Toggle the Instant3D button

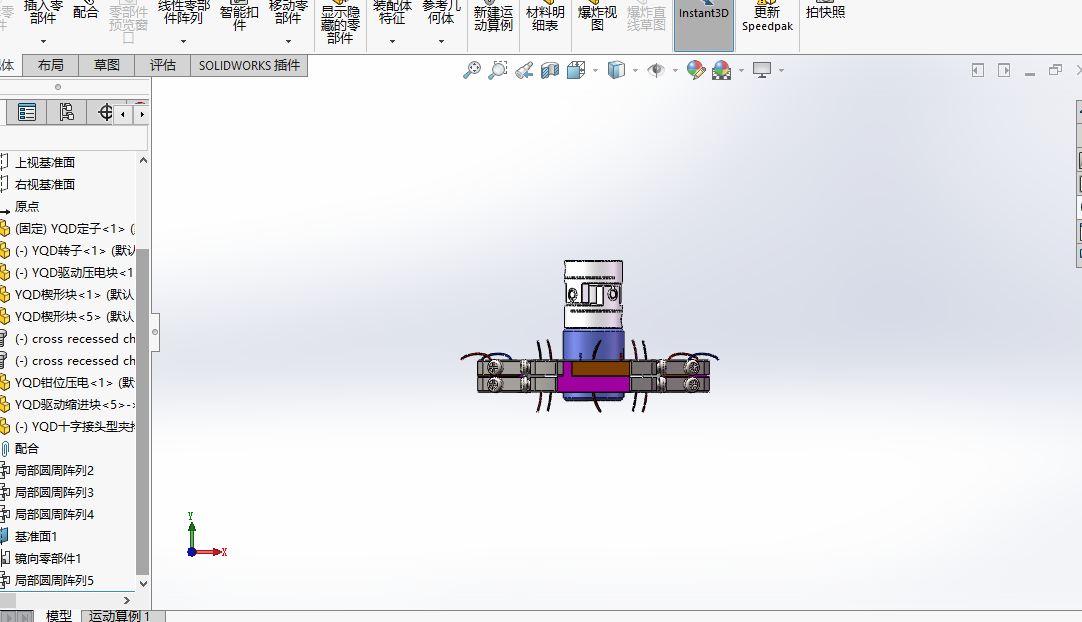(x=704, y=25)
